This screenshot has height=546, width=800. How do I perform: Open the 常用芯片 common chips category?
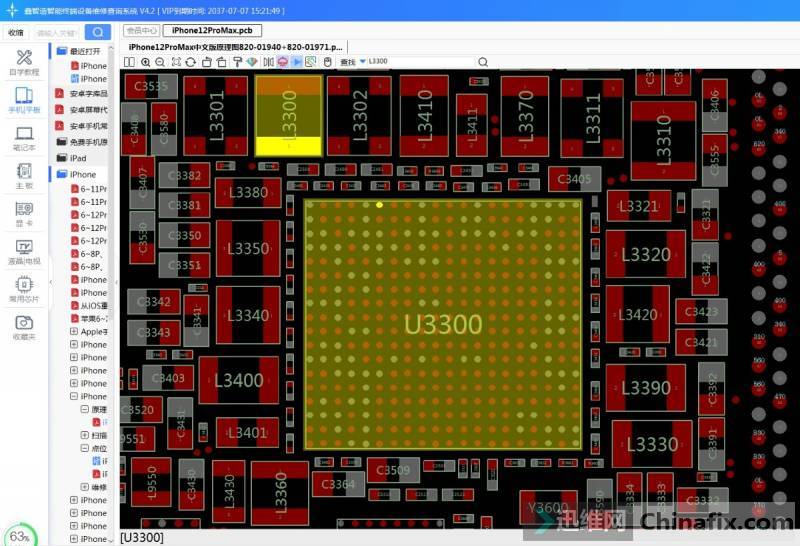coord(23,290)
